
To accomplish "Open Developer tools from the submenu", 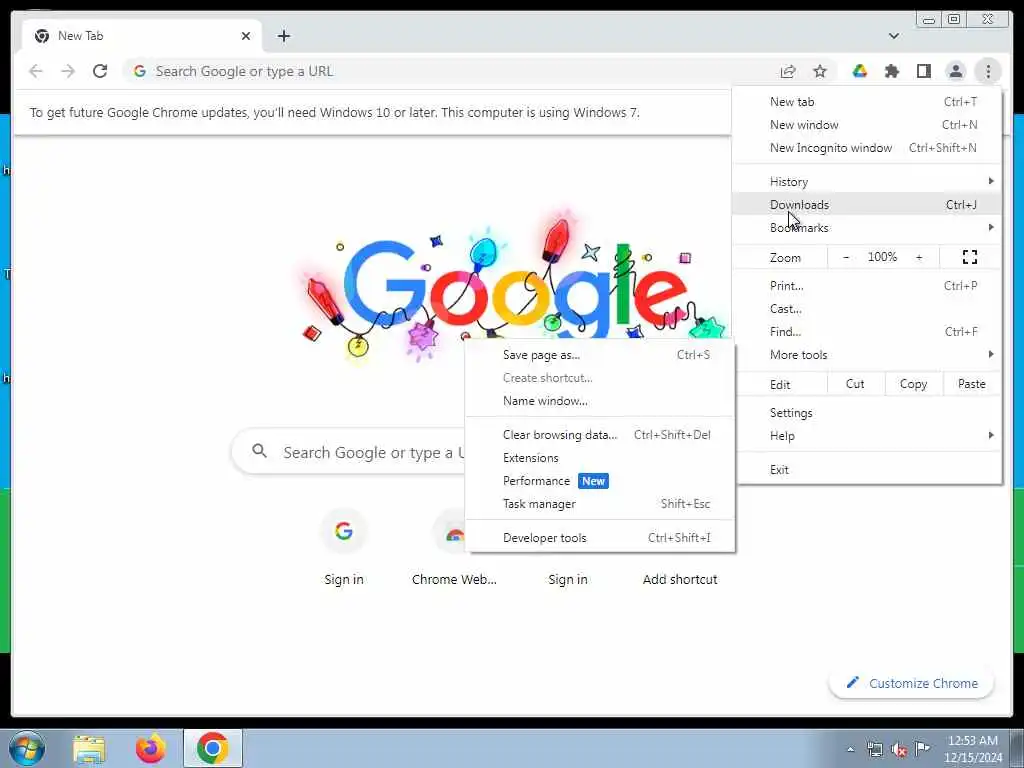I will pyautogui.click(x=600, y=537).
